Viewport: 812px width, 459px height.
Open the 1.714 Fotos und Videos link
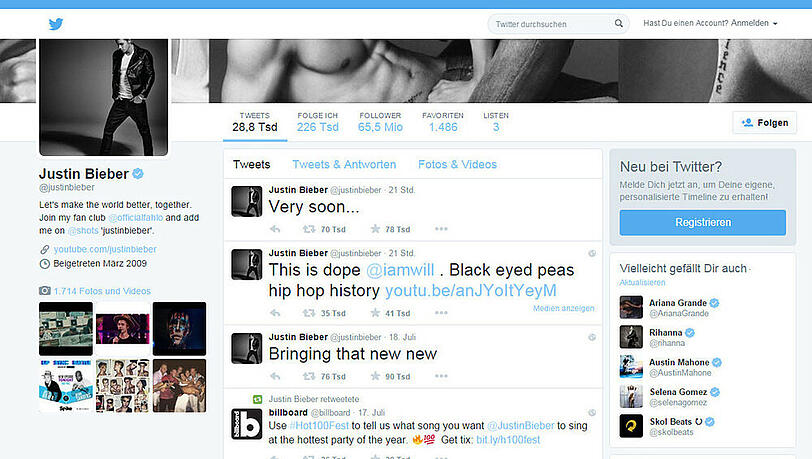click(x=102, y=291)
